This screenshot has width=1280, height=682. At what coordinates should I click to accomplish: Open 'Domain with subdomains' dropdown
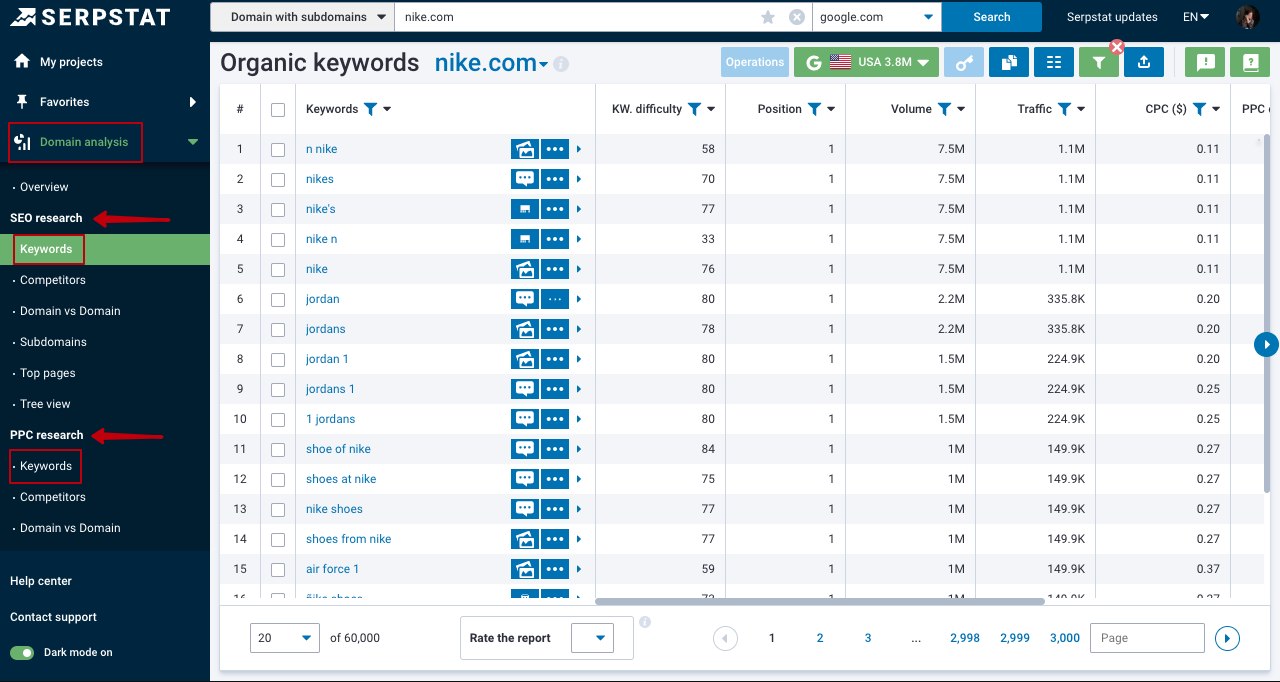303,17
